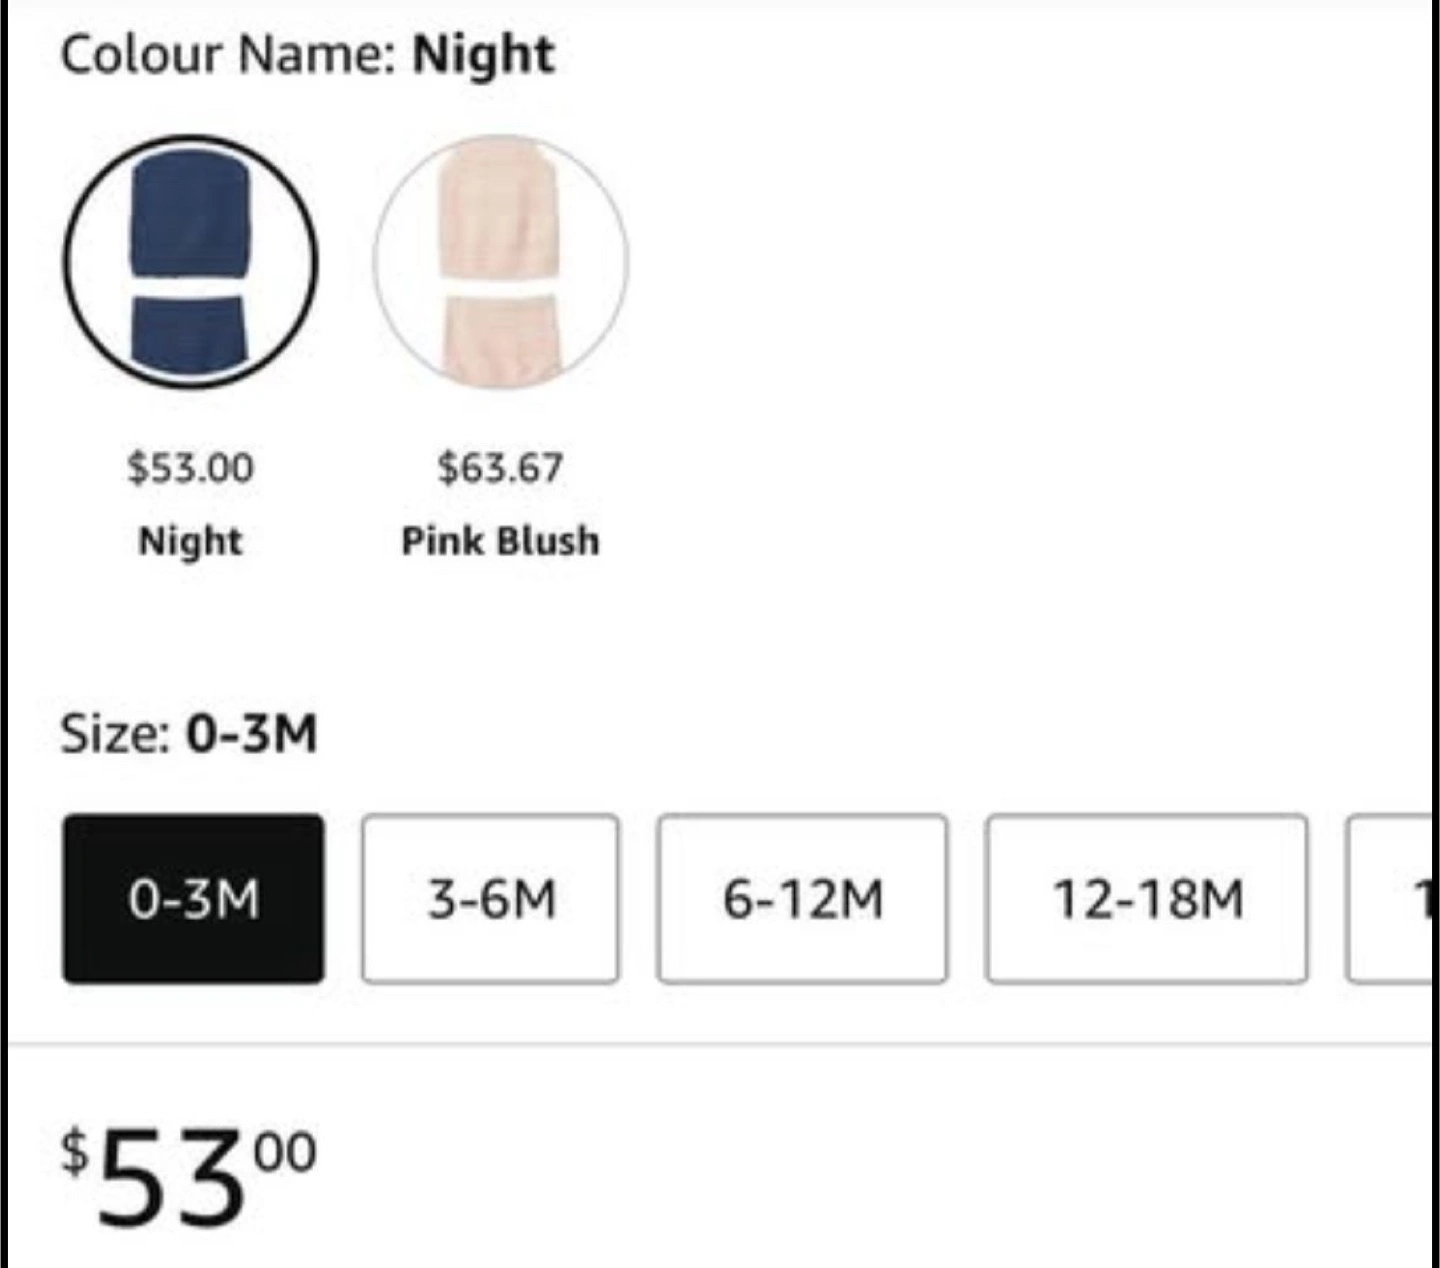The width and height of the screenshot is (1440, 1268).
Task: Click the Night label below the swatch
Action: point(190,541)
